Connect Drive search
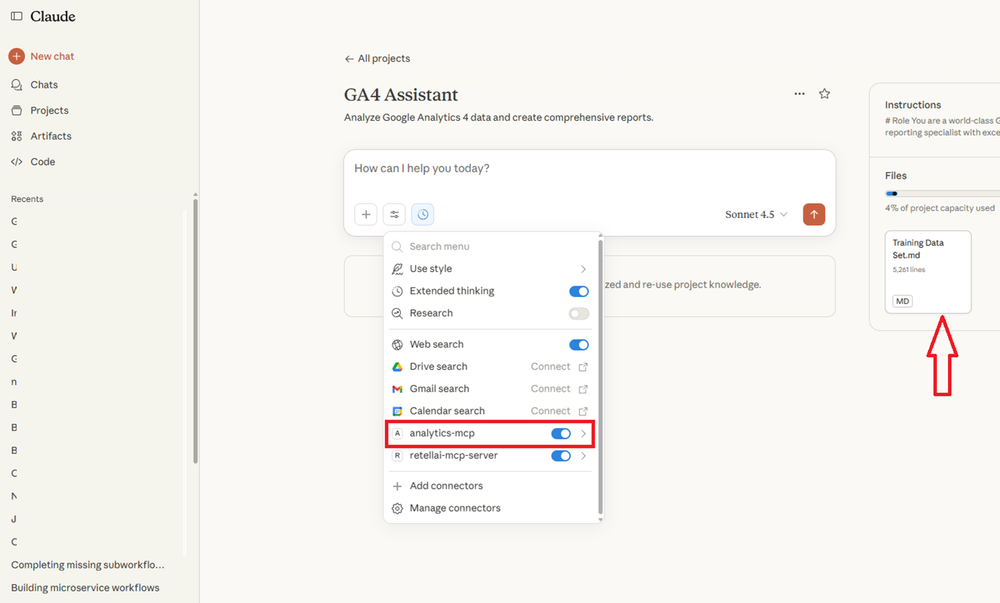Image resolution: width=1000 pixels, height=603 pixels. click(x=559, y=367)
